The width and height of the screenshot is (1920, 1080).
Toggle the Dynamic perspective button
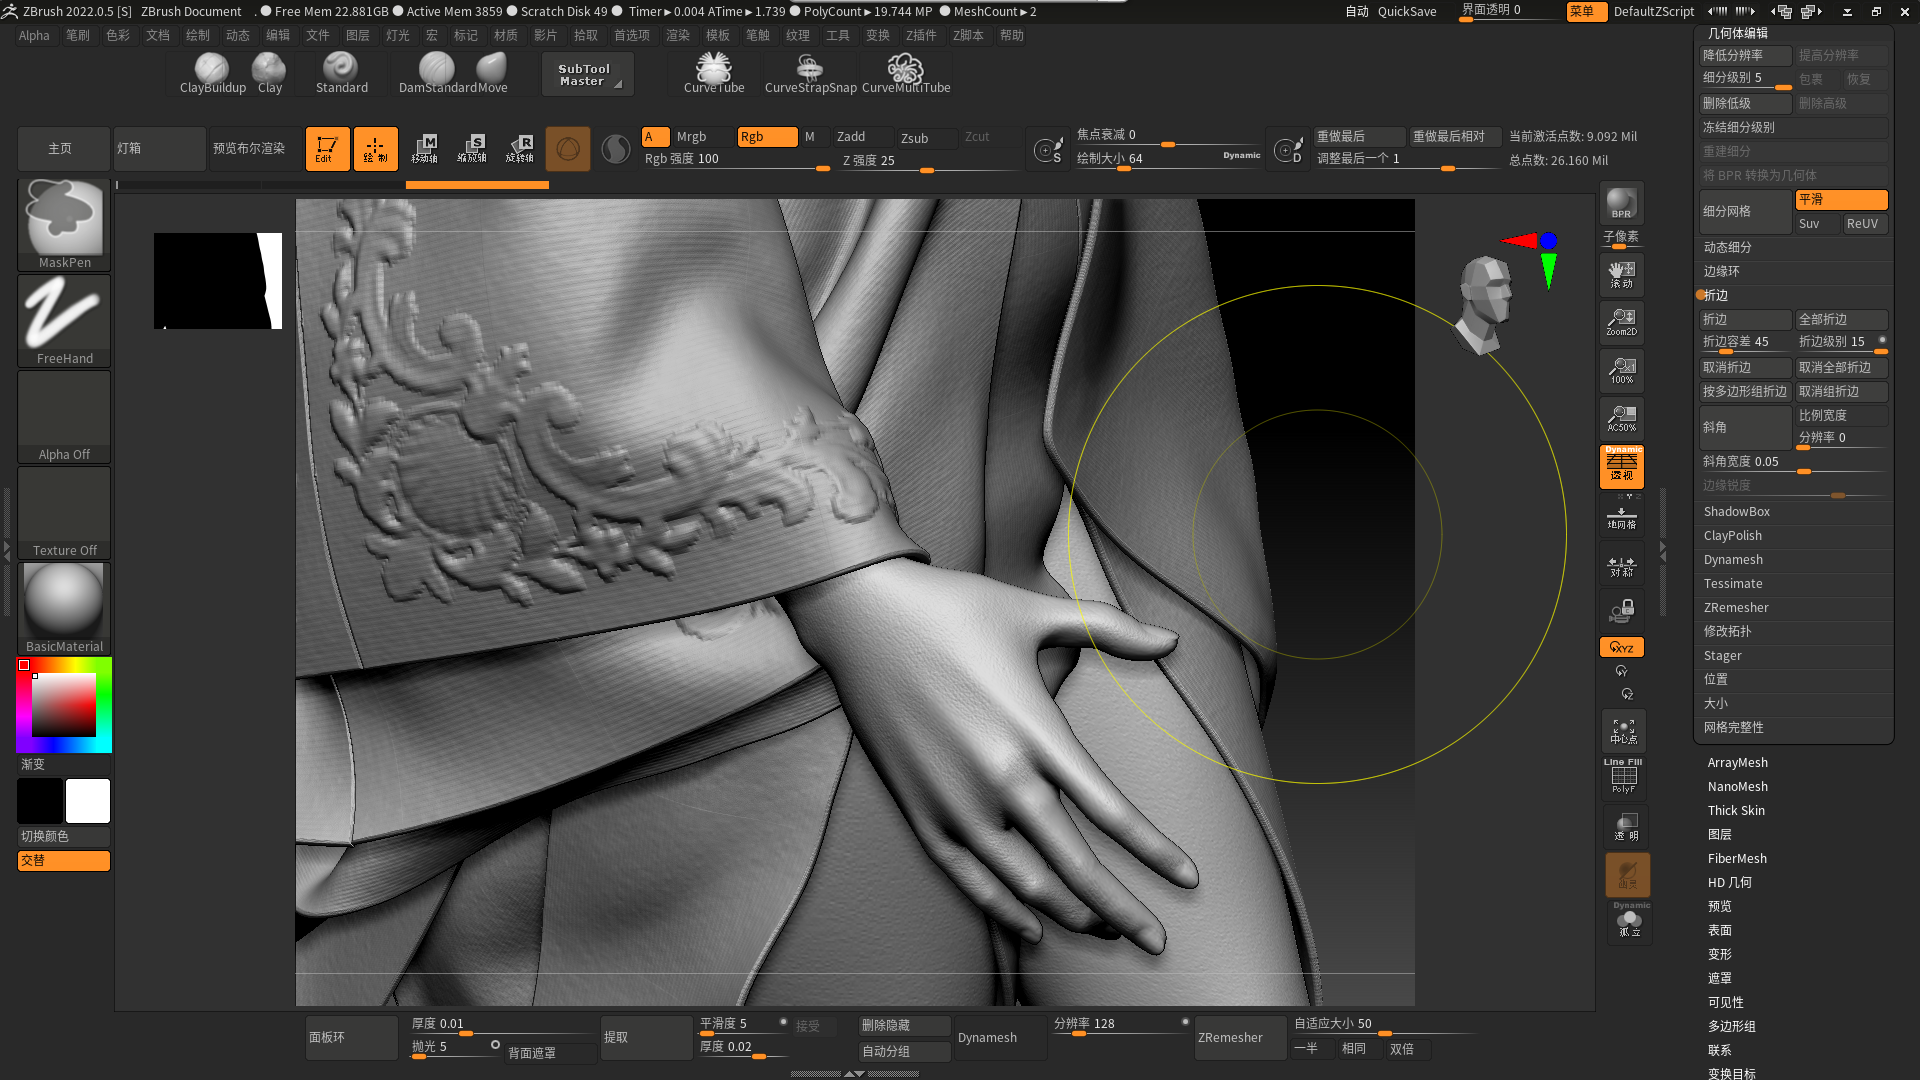click(x=1621, y=467)
